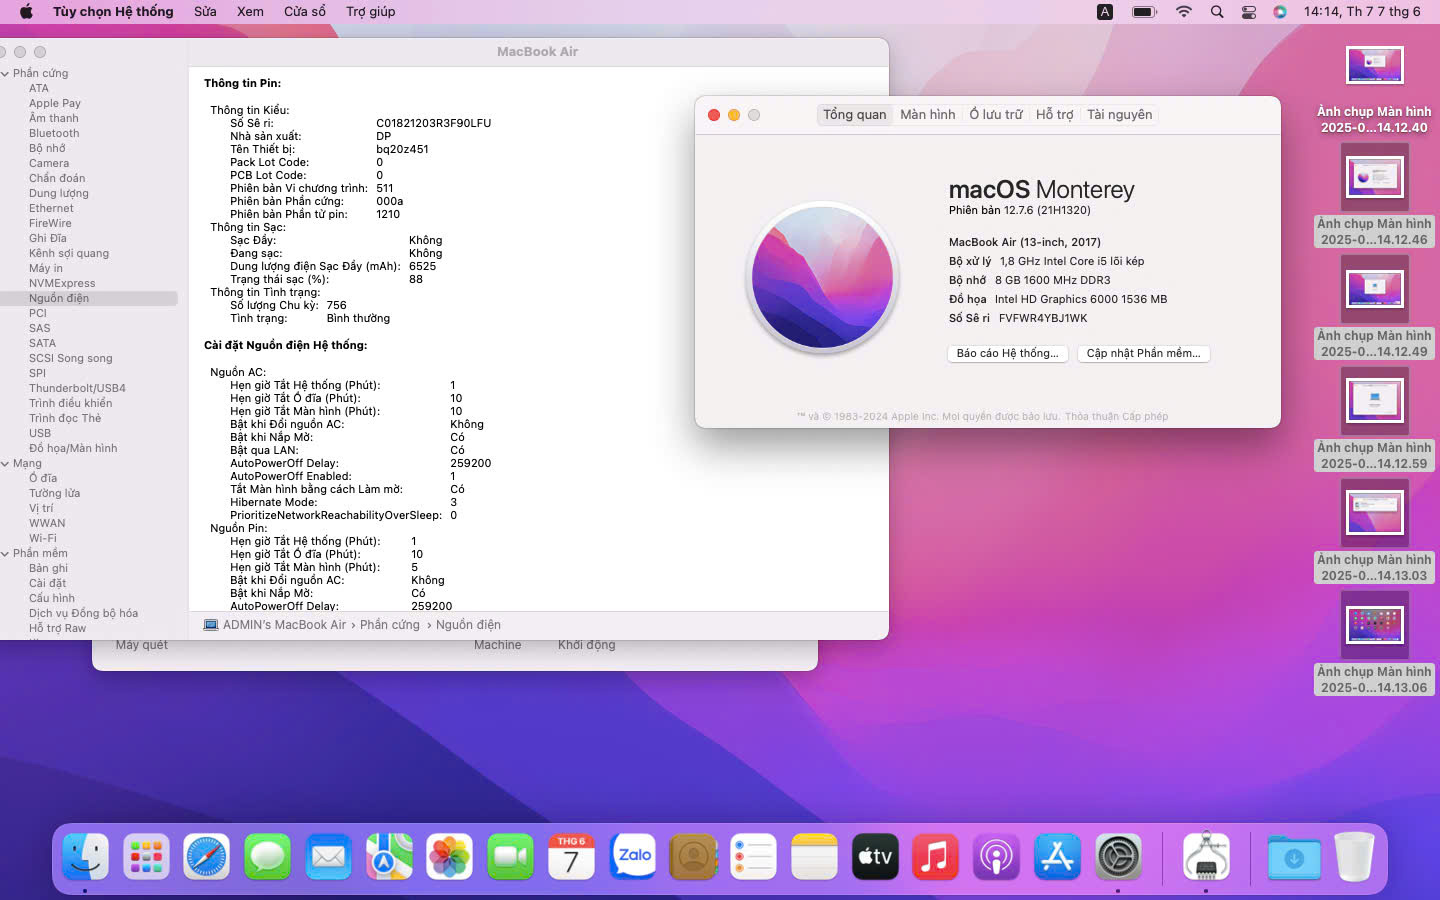Viewport: 1440px width, 900px height.
Task: Open Control Center in menu bar
Action: coord(1249,12)
